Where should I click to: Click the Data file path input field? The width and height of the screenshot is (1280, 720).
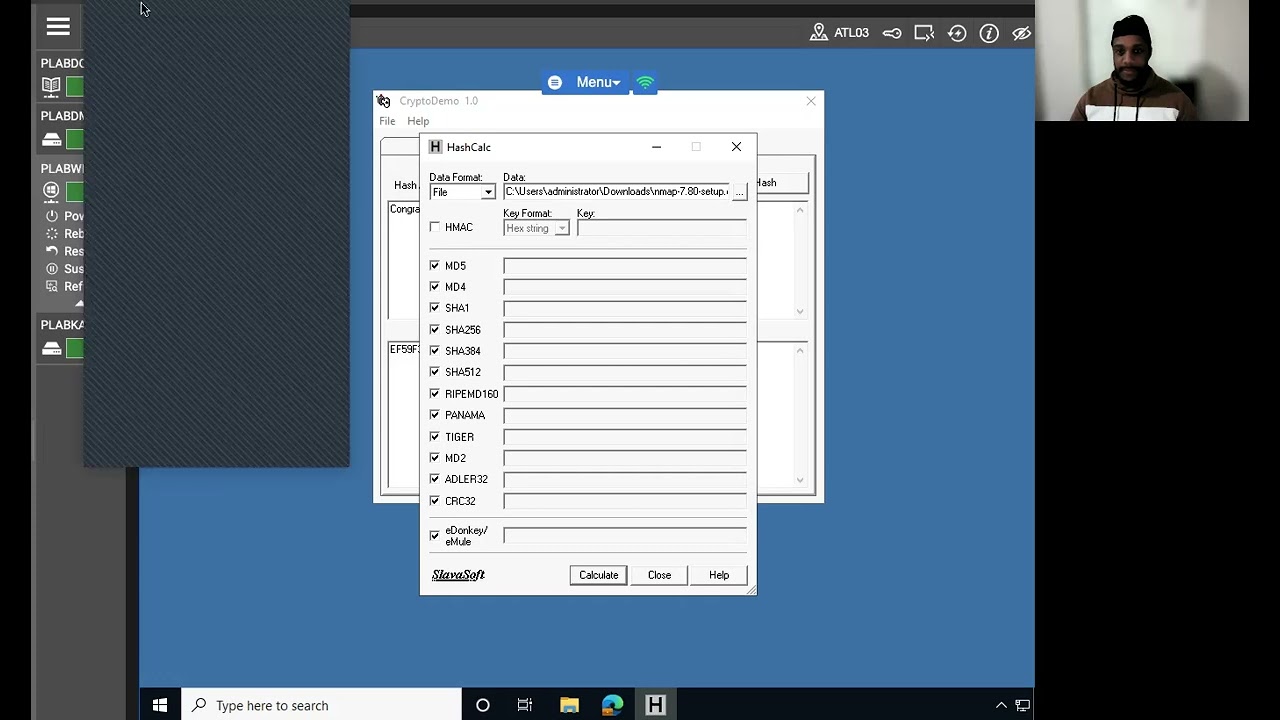pyautogui.click(x=616, y=192)
